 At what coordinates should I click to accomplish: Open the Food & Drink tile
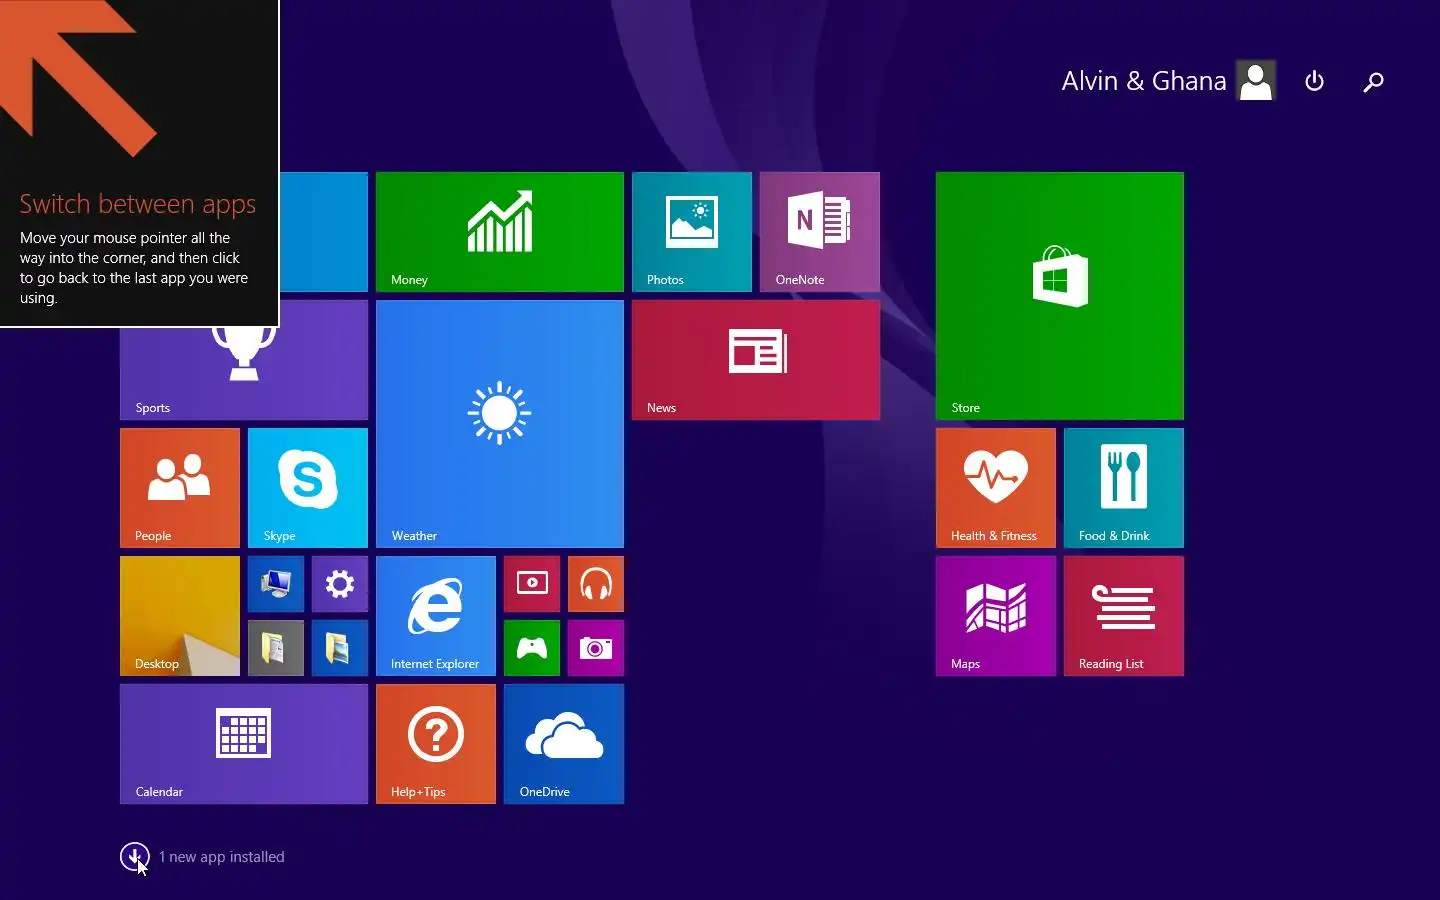(1124, 488)
